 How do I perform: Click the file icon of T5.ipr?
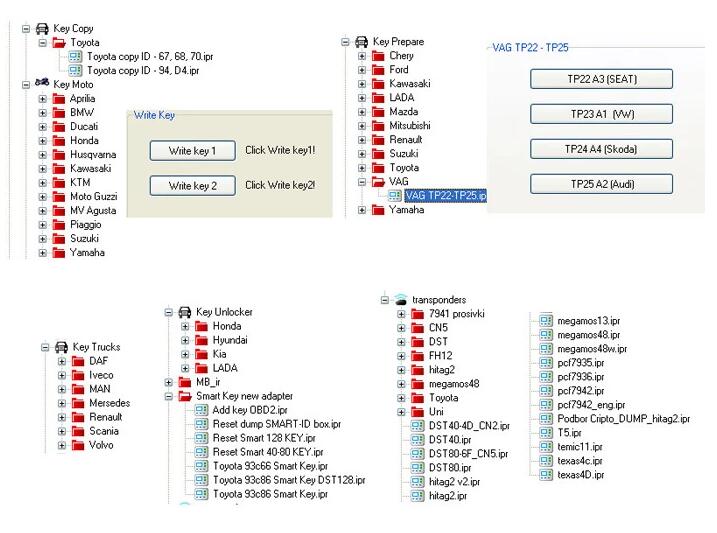pos(546,432)
